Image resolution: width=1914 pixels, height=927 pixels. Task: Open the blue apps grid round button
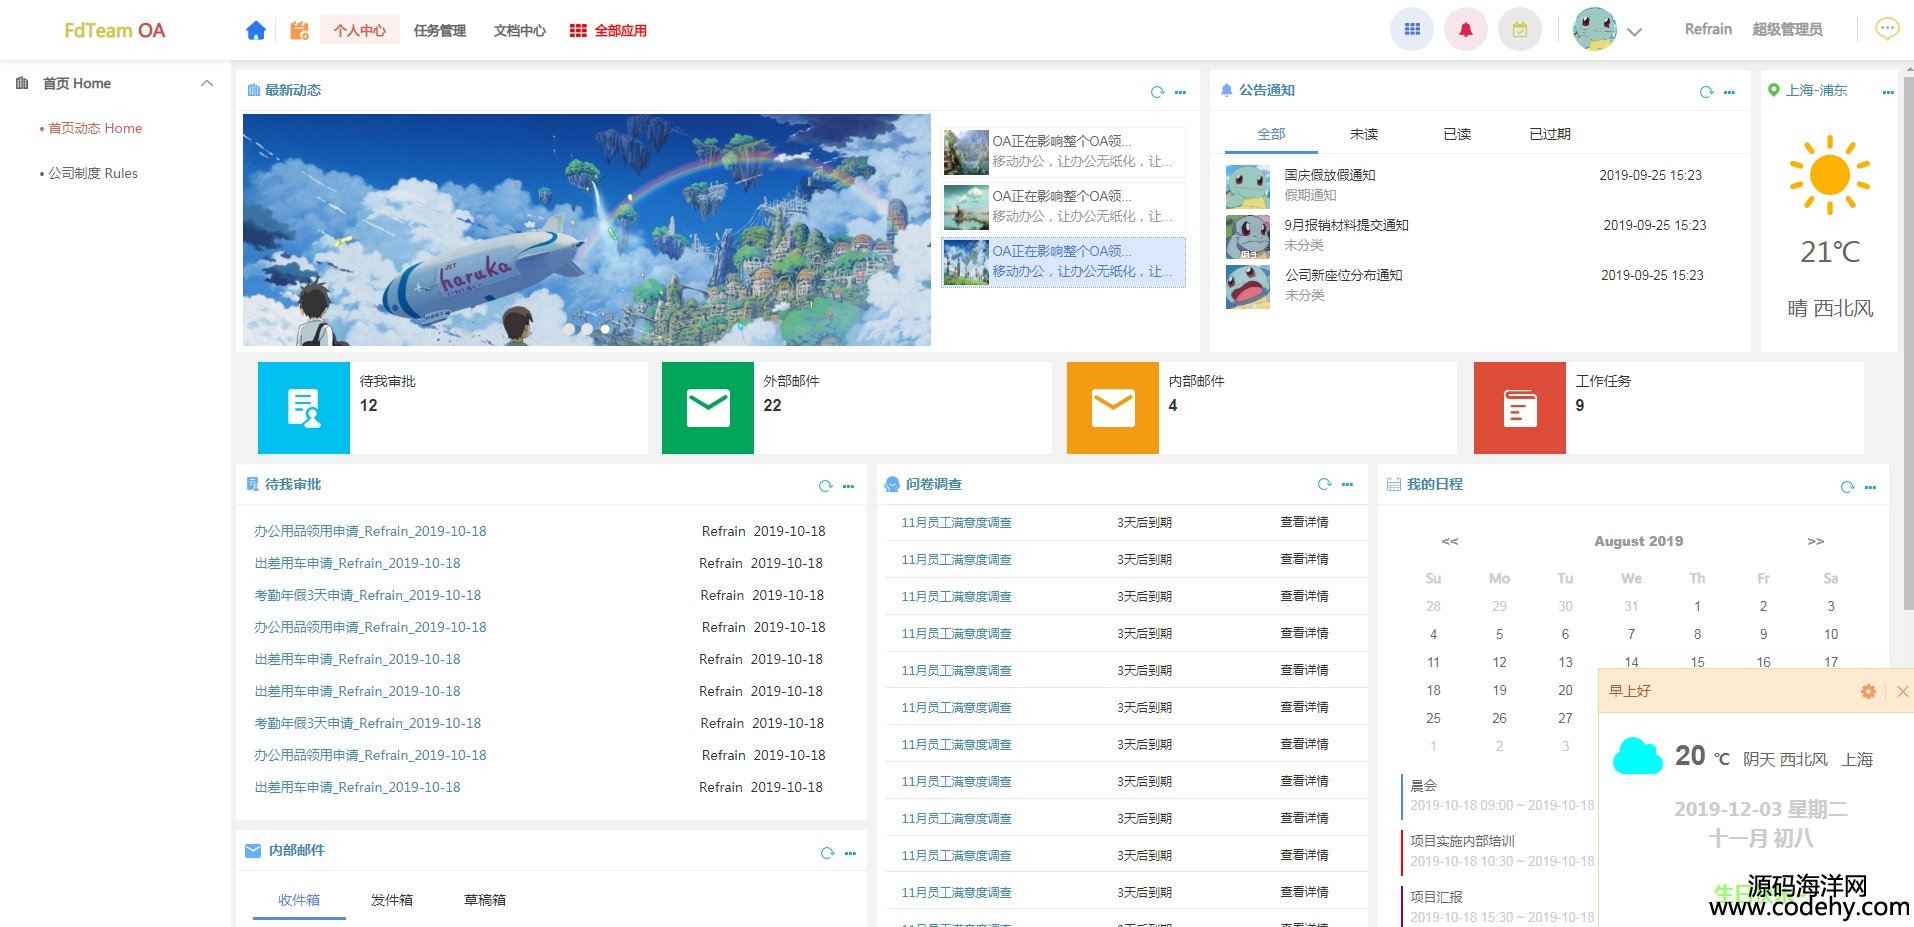pos(1412,30)
